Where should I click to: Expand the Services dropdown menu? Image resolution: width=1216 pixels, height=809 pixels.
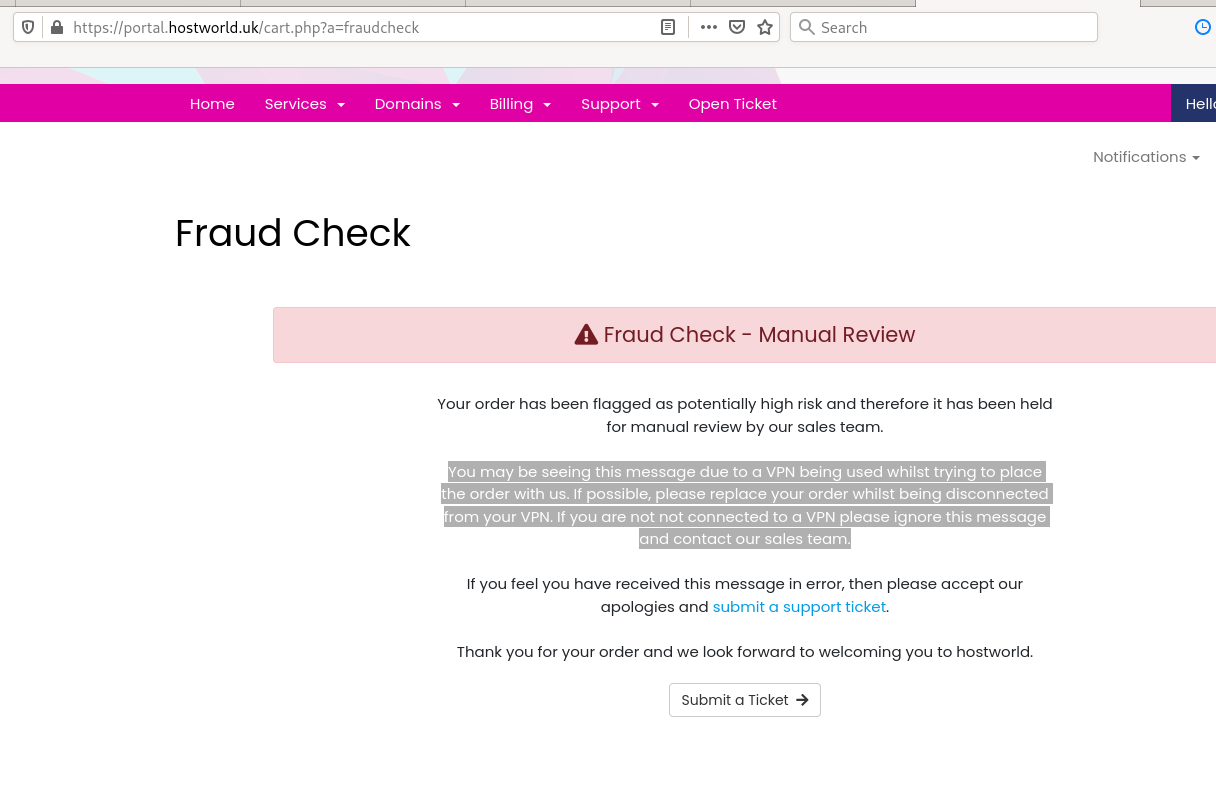point(305,104)
